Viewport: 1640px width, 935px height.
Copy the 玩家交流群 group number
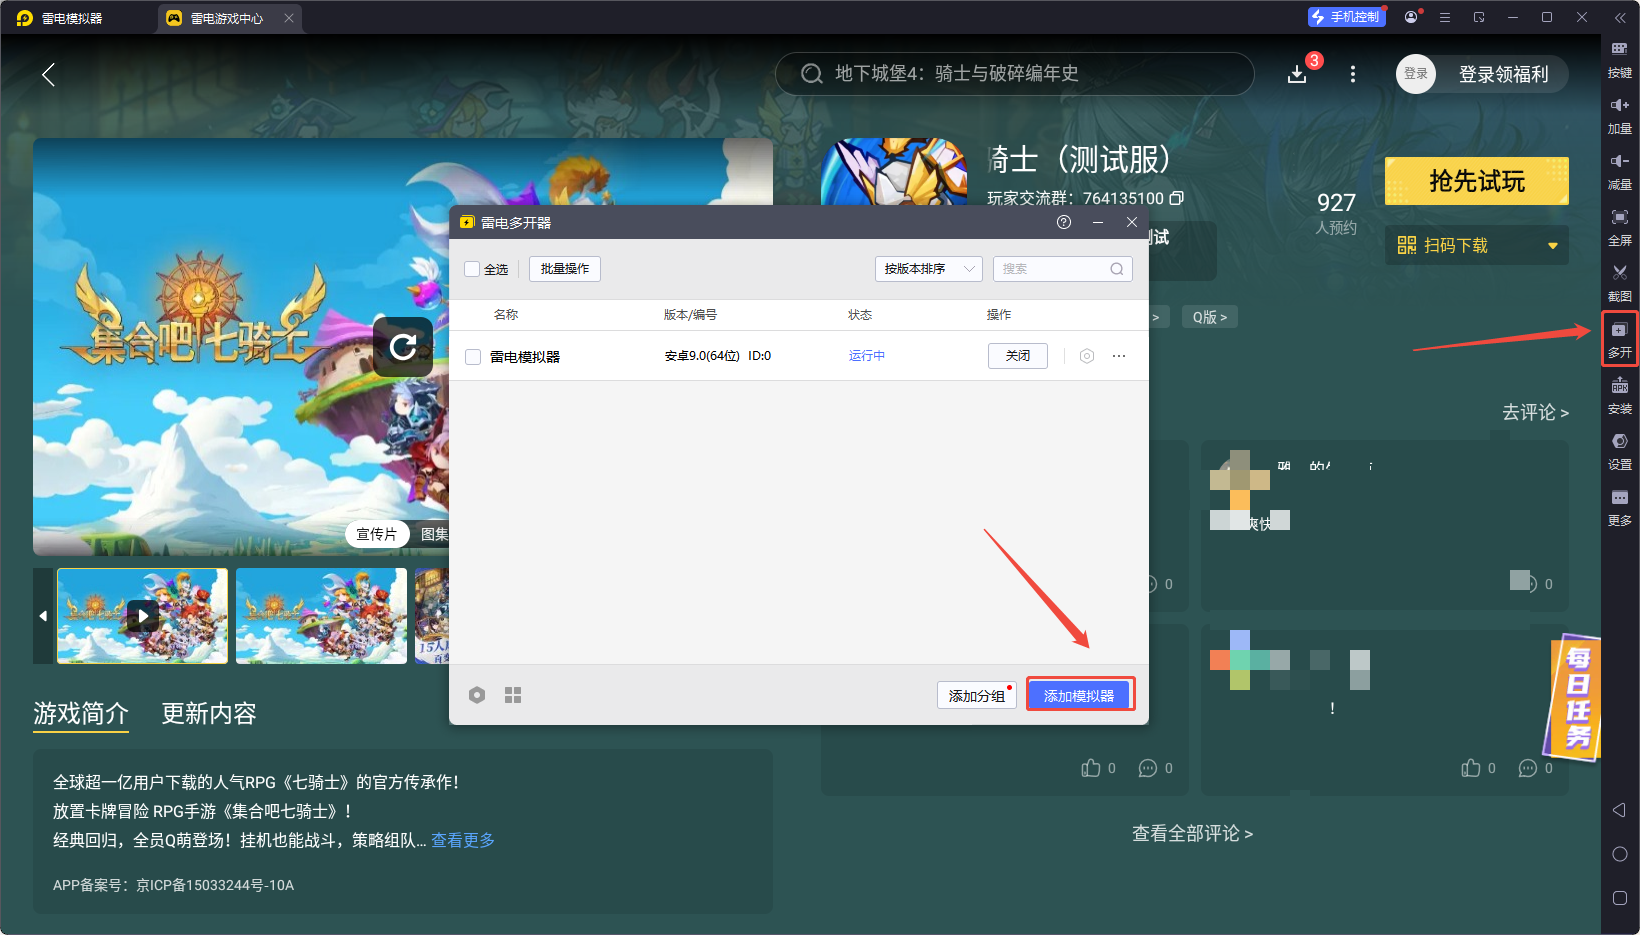pyautogui.click(x=1177, y=198)
